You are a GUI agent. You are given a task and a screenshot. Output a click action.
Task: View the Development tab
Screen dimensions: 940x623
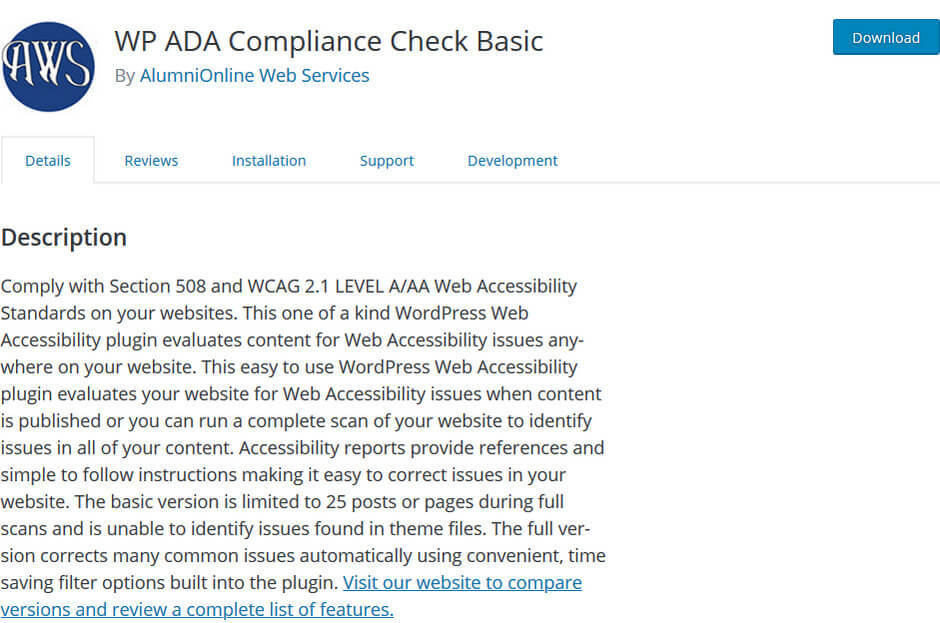tap(513, 161)
